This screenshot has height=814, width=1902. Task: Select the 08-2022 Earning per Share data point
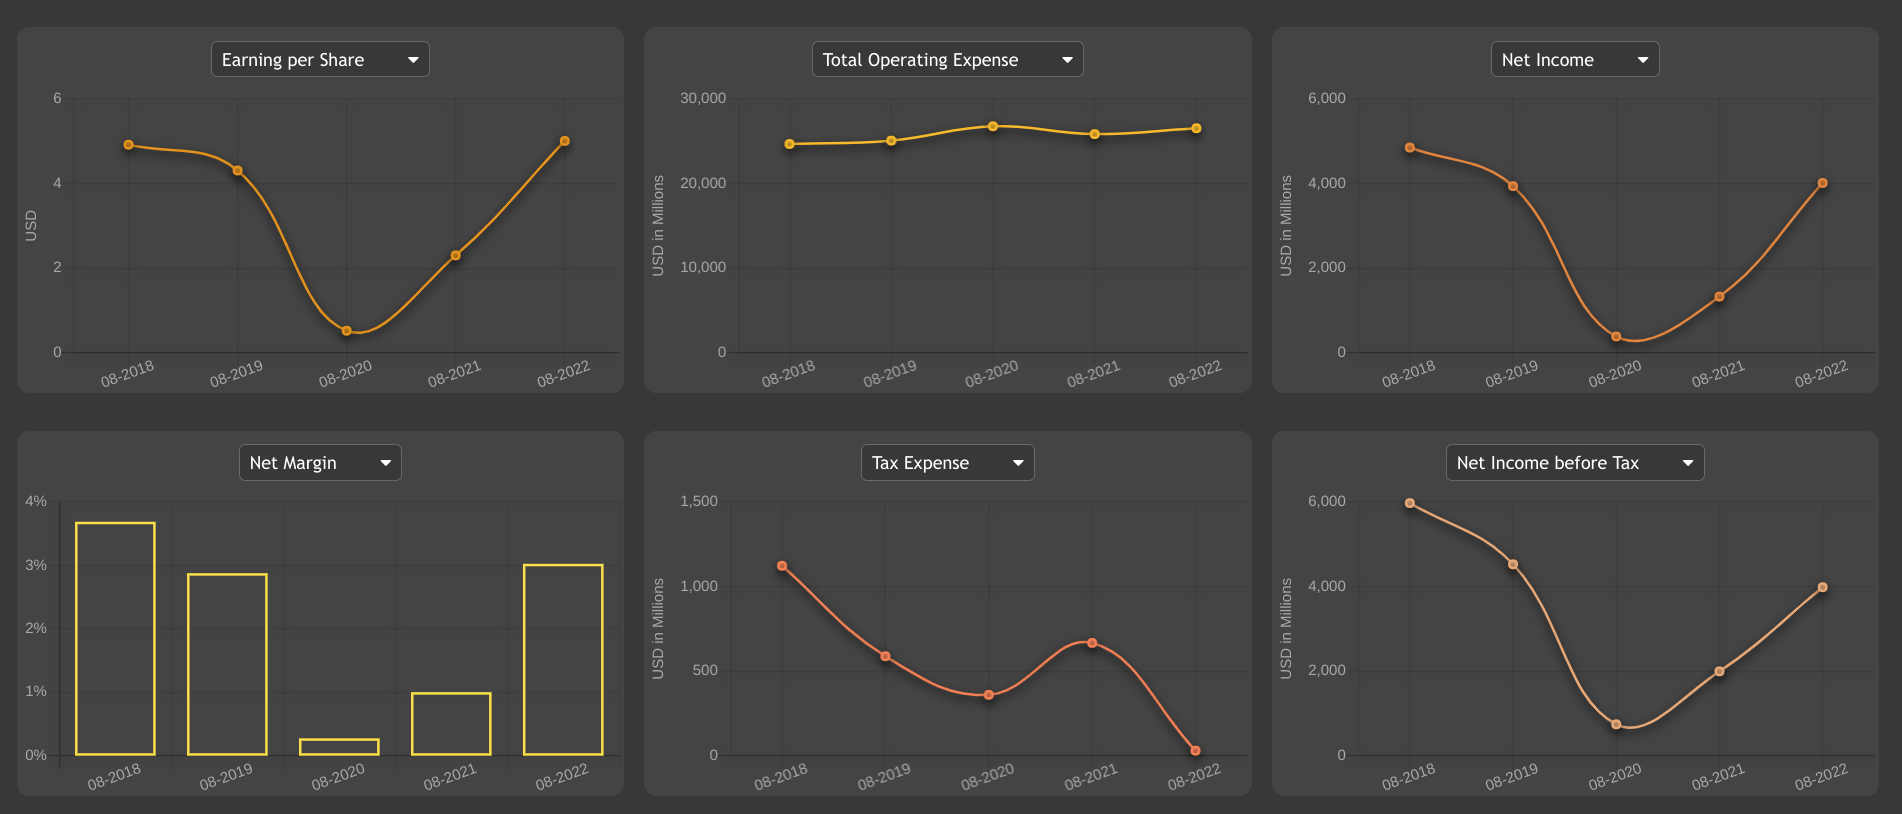pyautogui.click(x=565, y=141)
